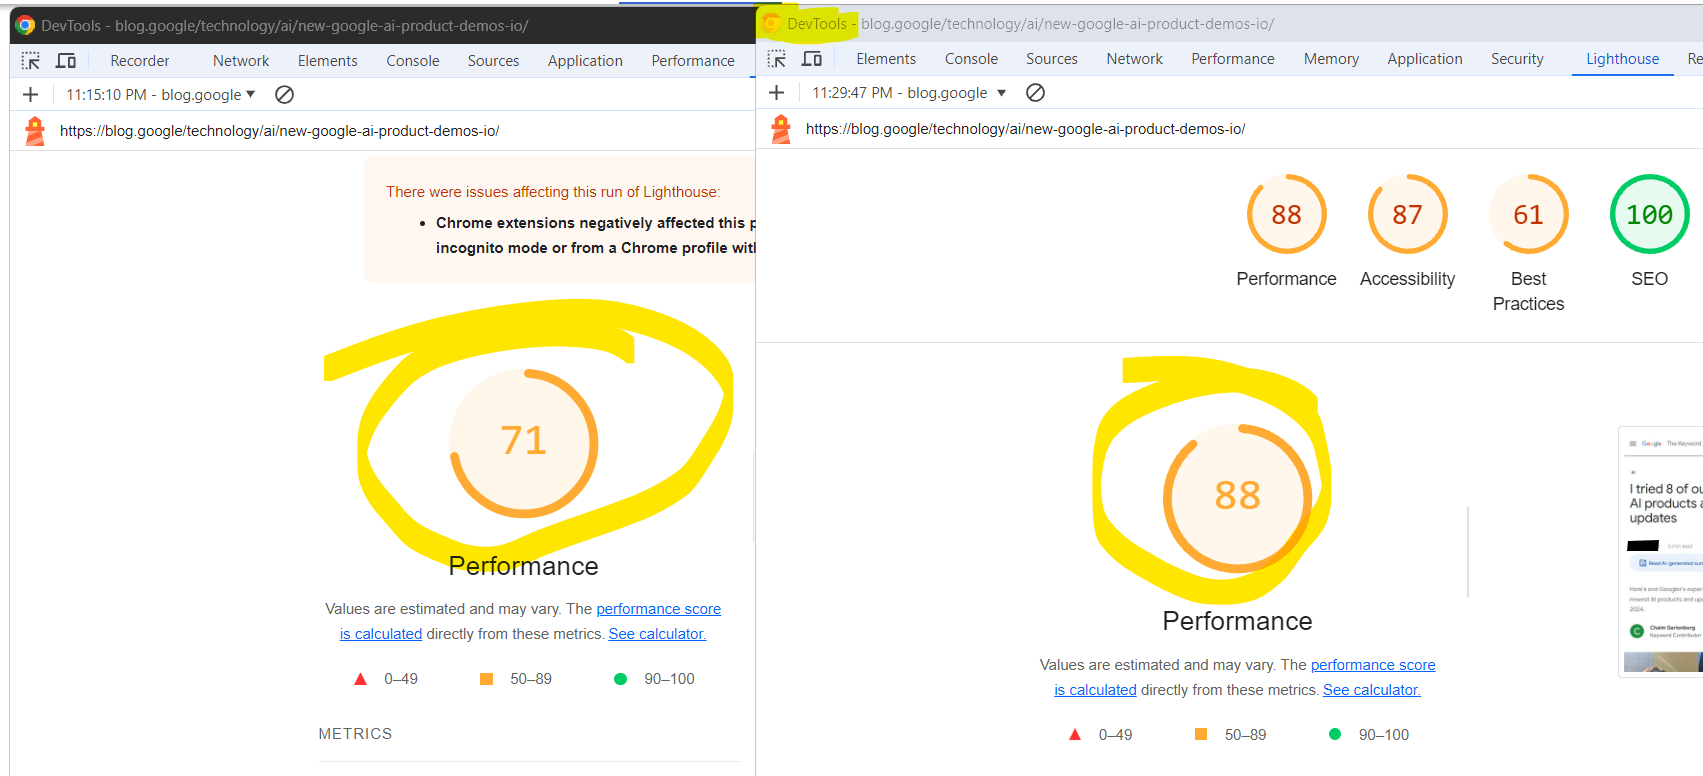This screenshot has width=1703, height=776.
Task: Click red triangle 0–49 legend in left window
Action: pyautogui.click(x=386, y=679)
